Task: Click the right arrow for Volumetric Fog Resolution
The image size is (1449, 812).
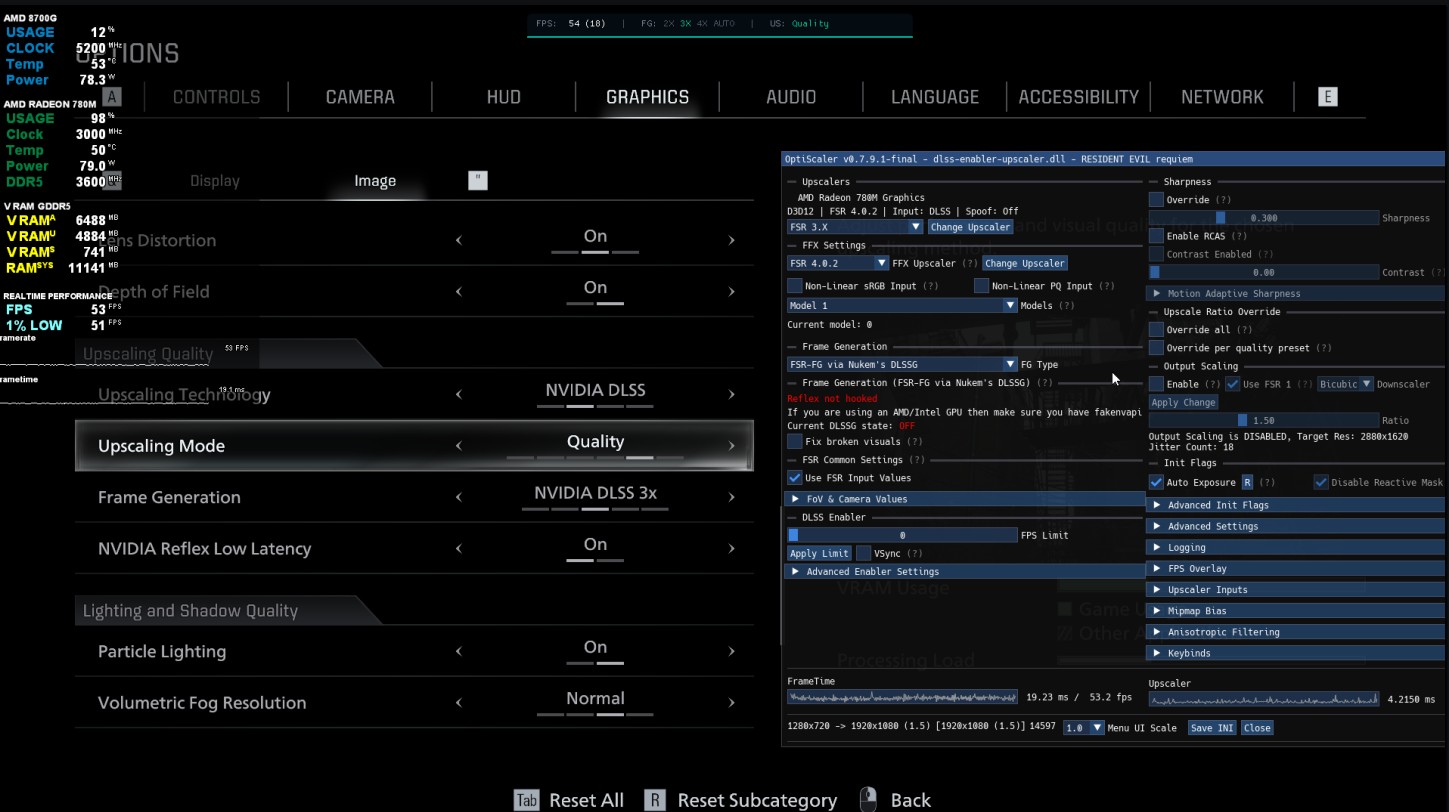Action: tap(731, 702)
